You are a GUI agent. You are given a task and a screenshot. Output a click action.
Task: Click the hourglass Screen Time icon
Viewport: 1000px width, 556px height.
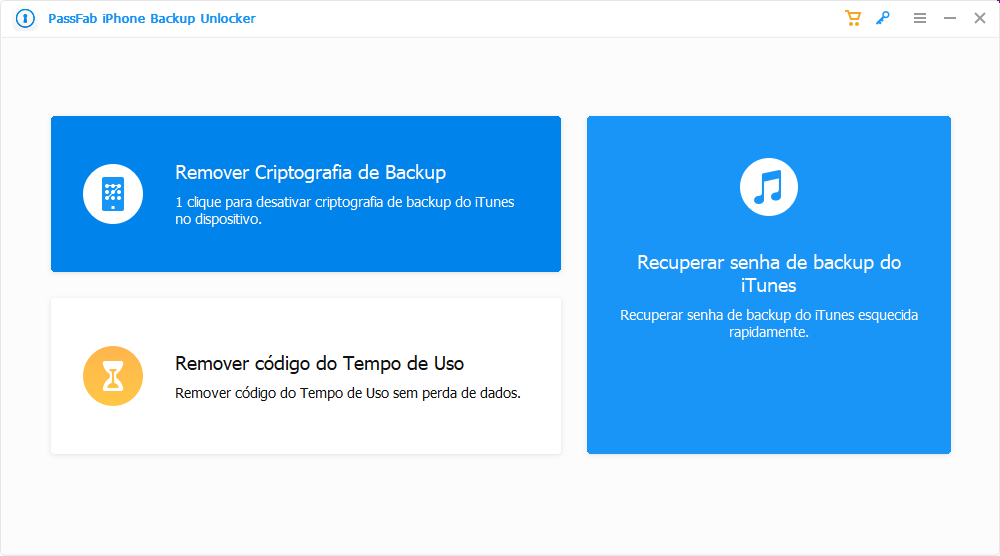point(113,376)
